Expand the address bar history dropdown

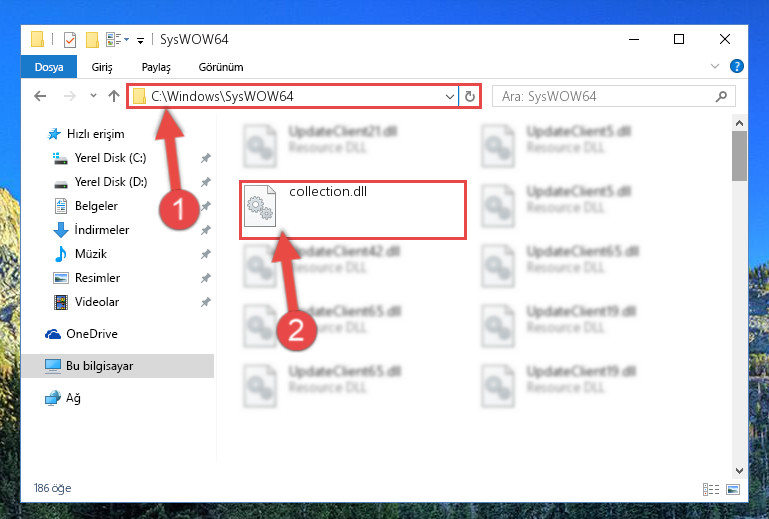coord(449,97)
